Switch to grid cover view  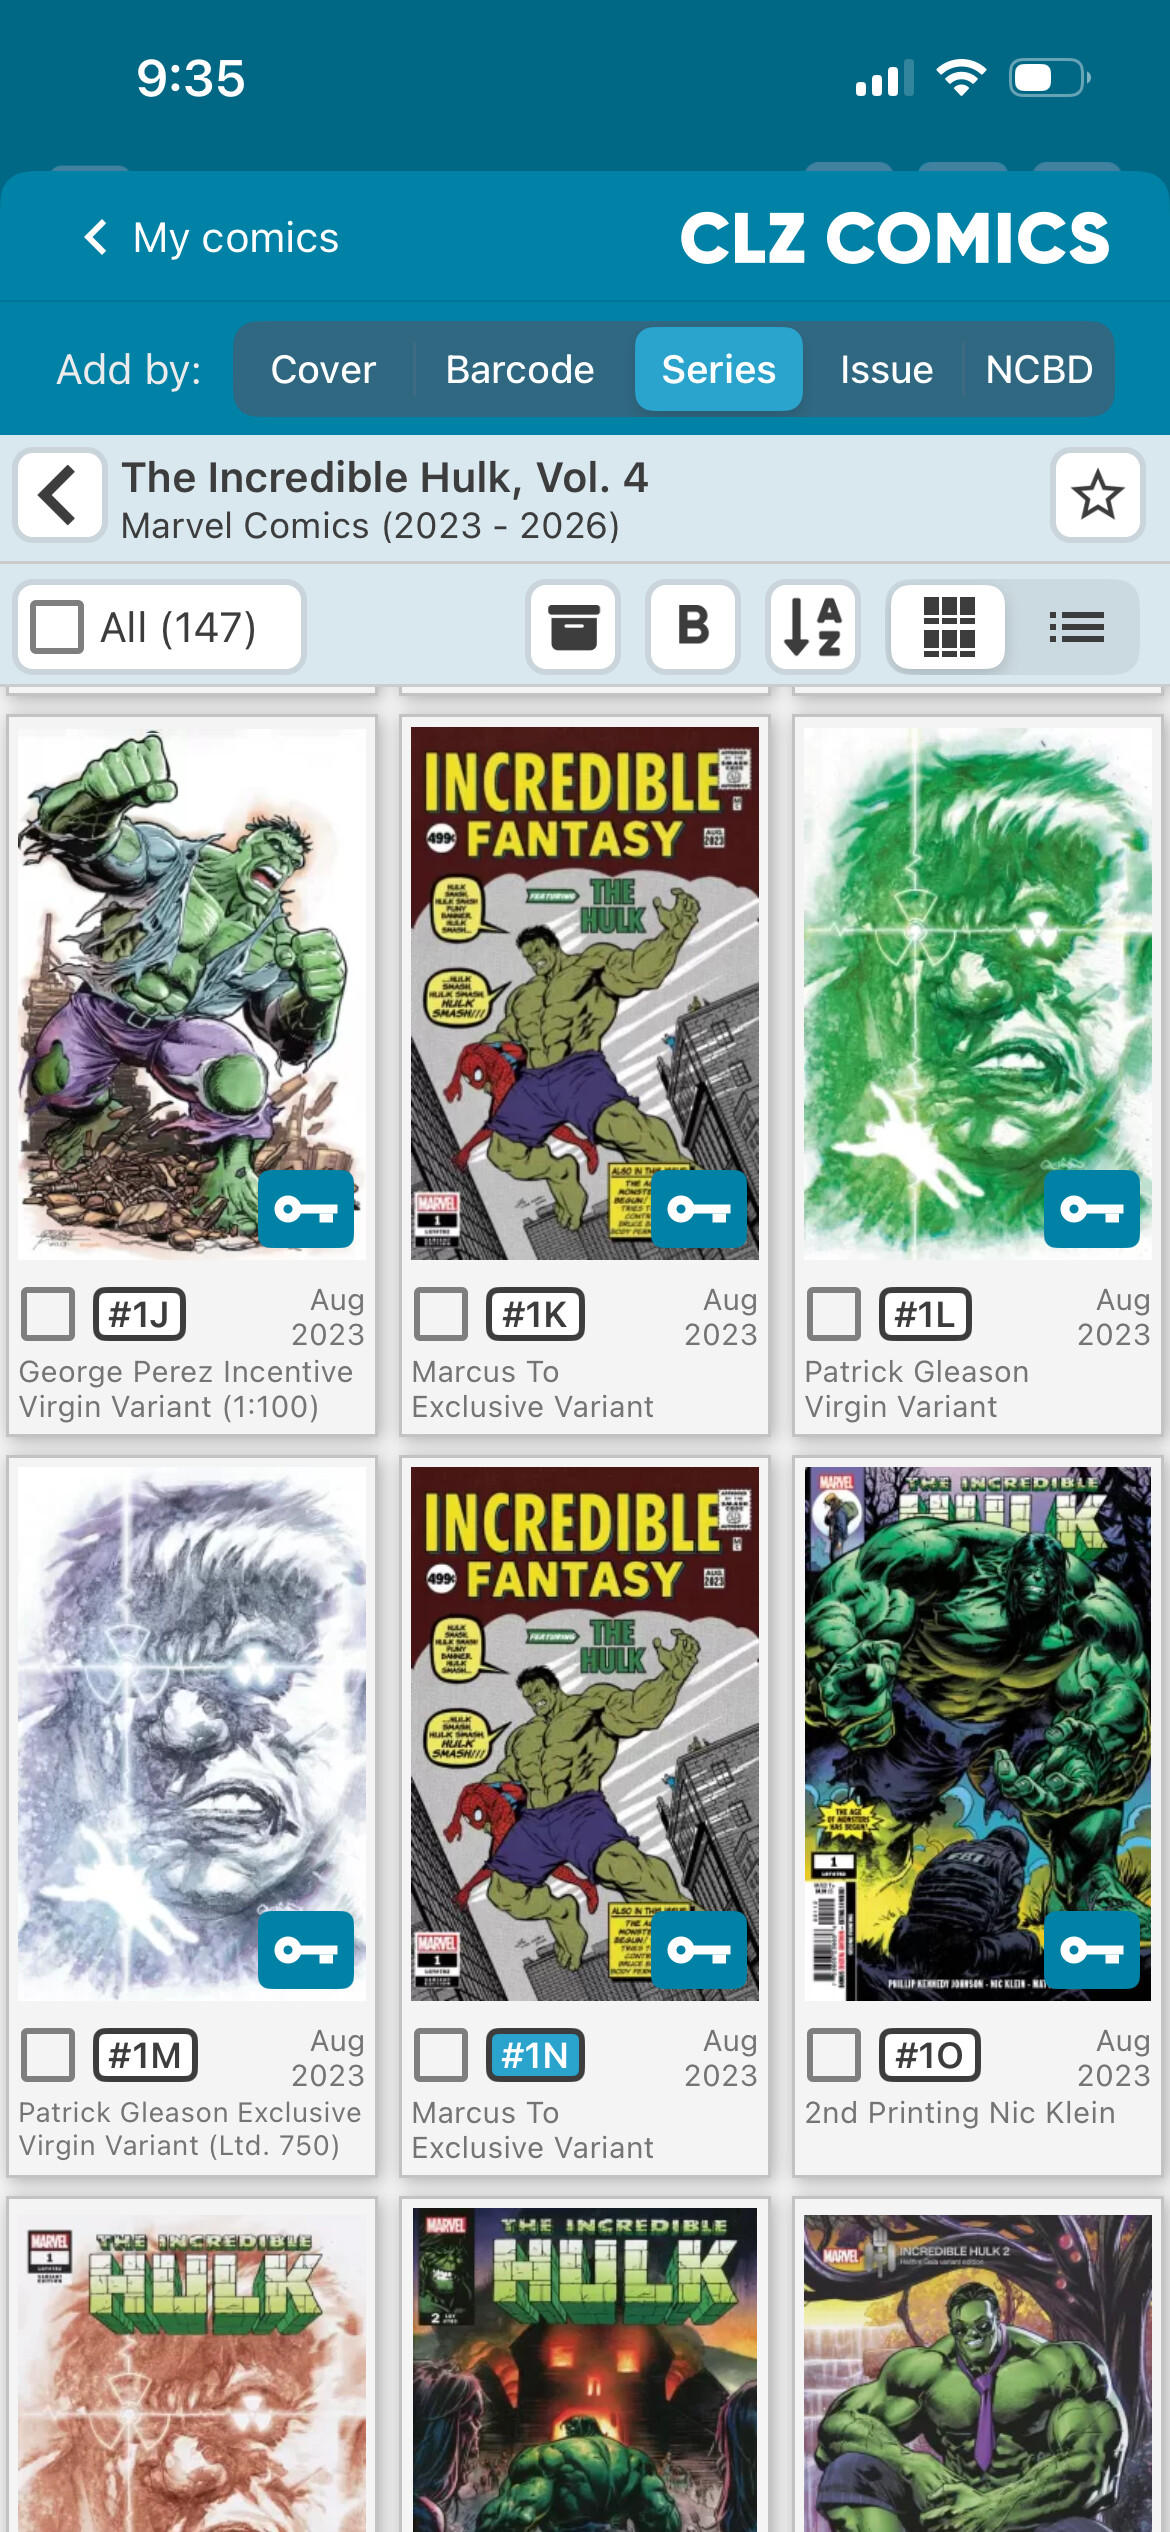pos(949,627)
